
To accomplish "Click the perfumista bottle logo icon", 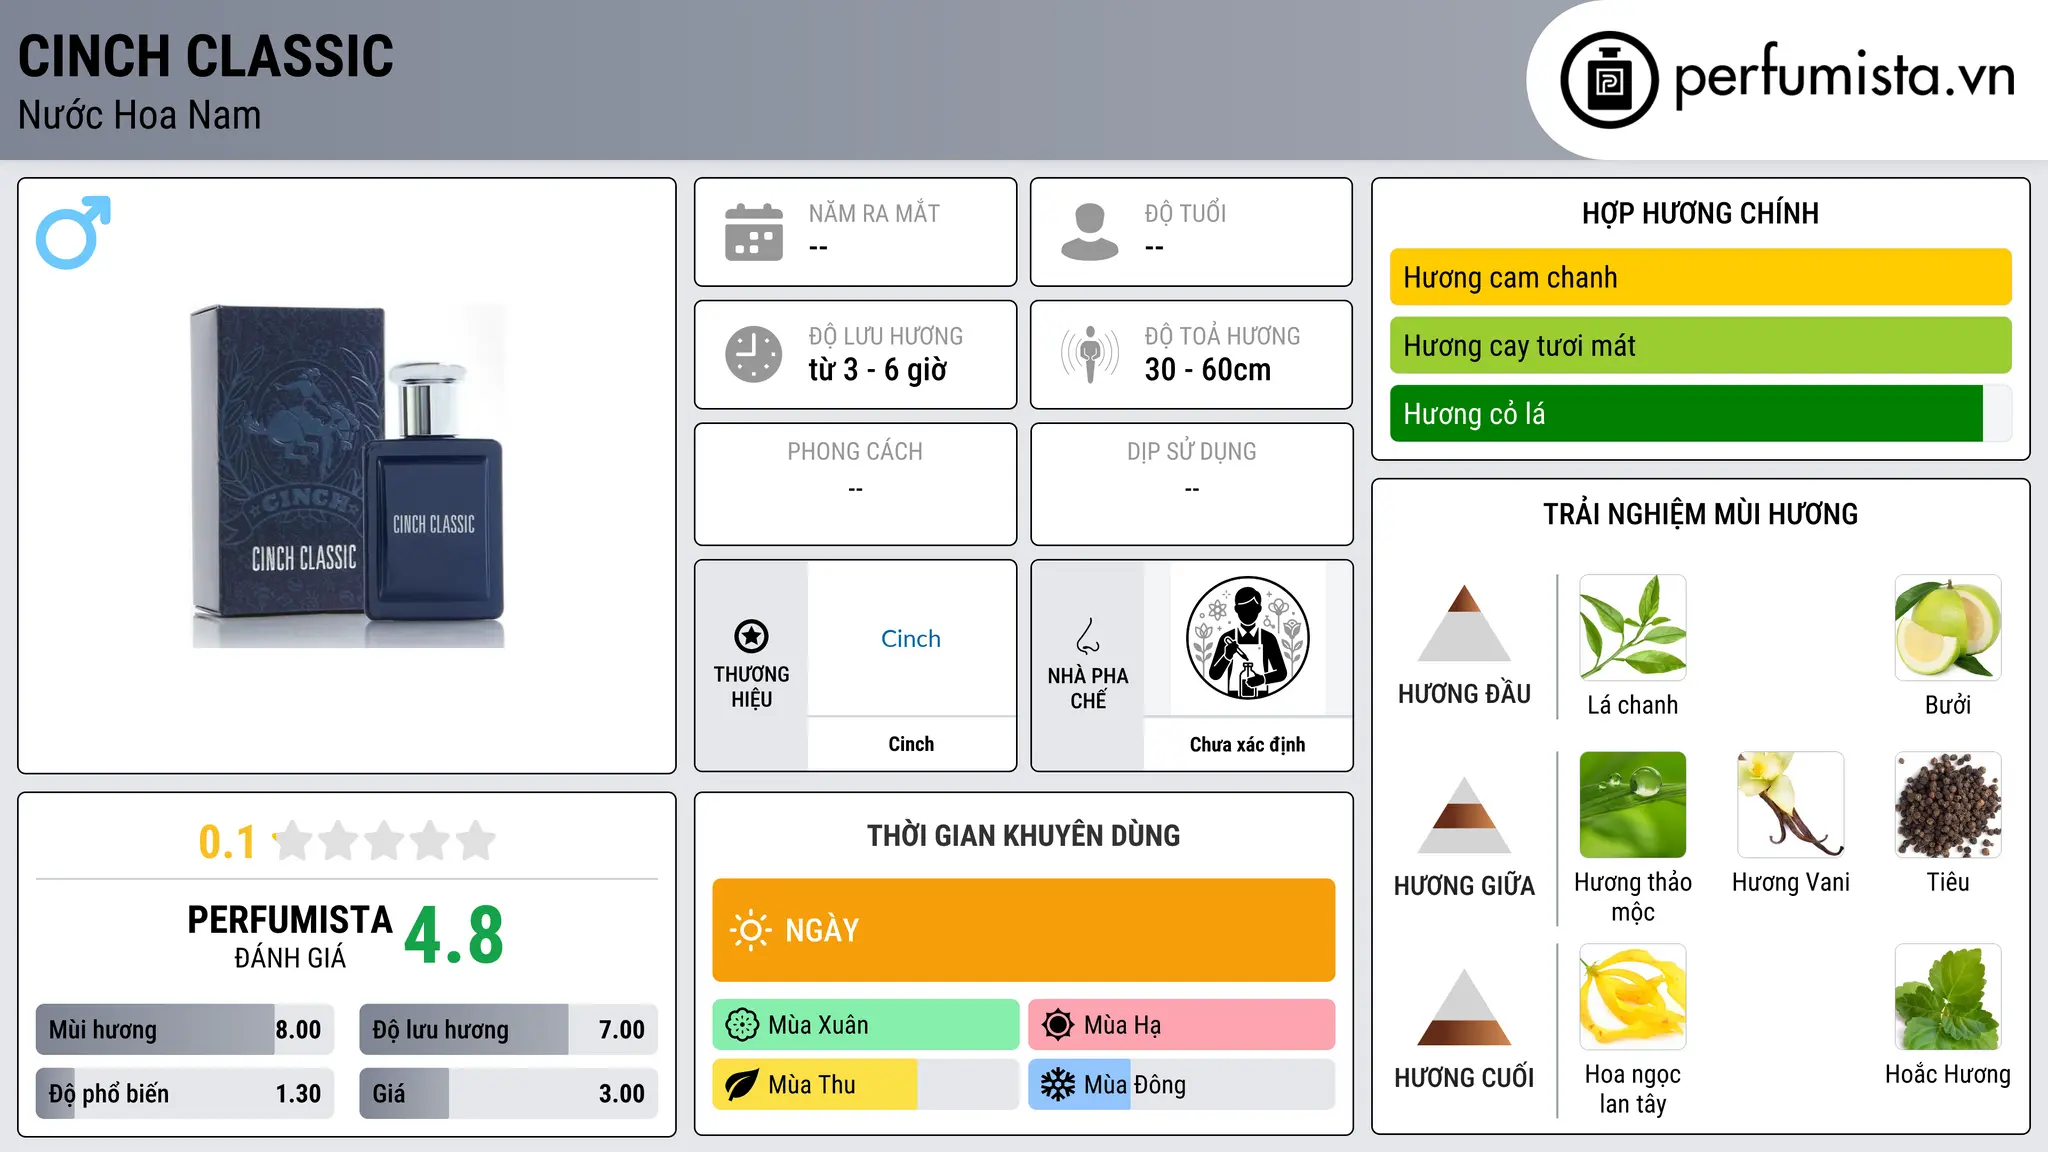I will click(1609, 80).
